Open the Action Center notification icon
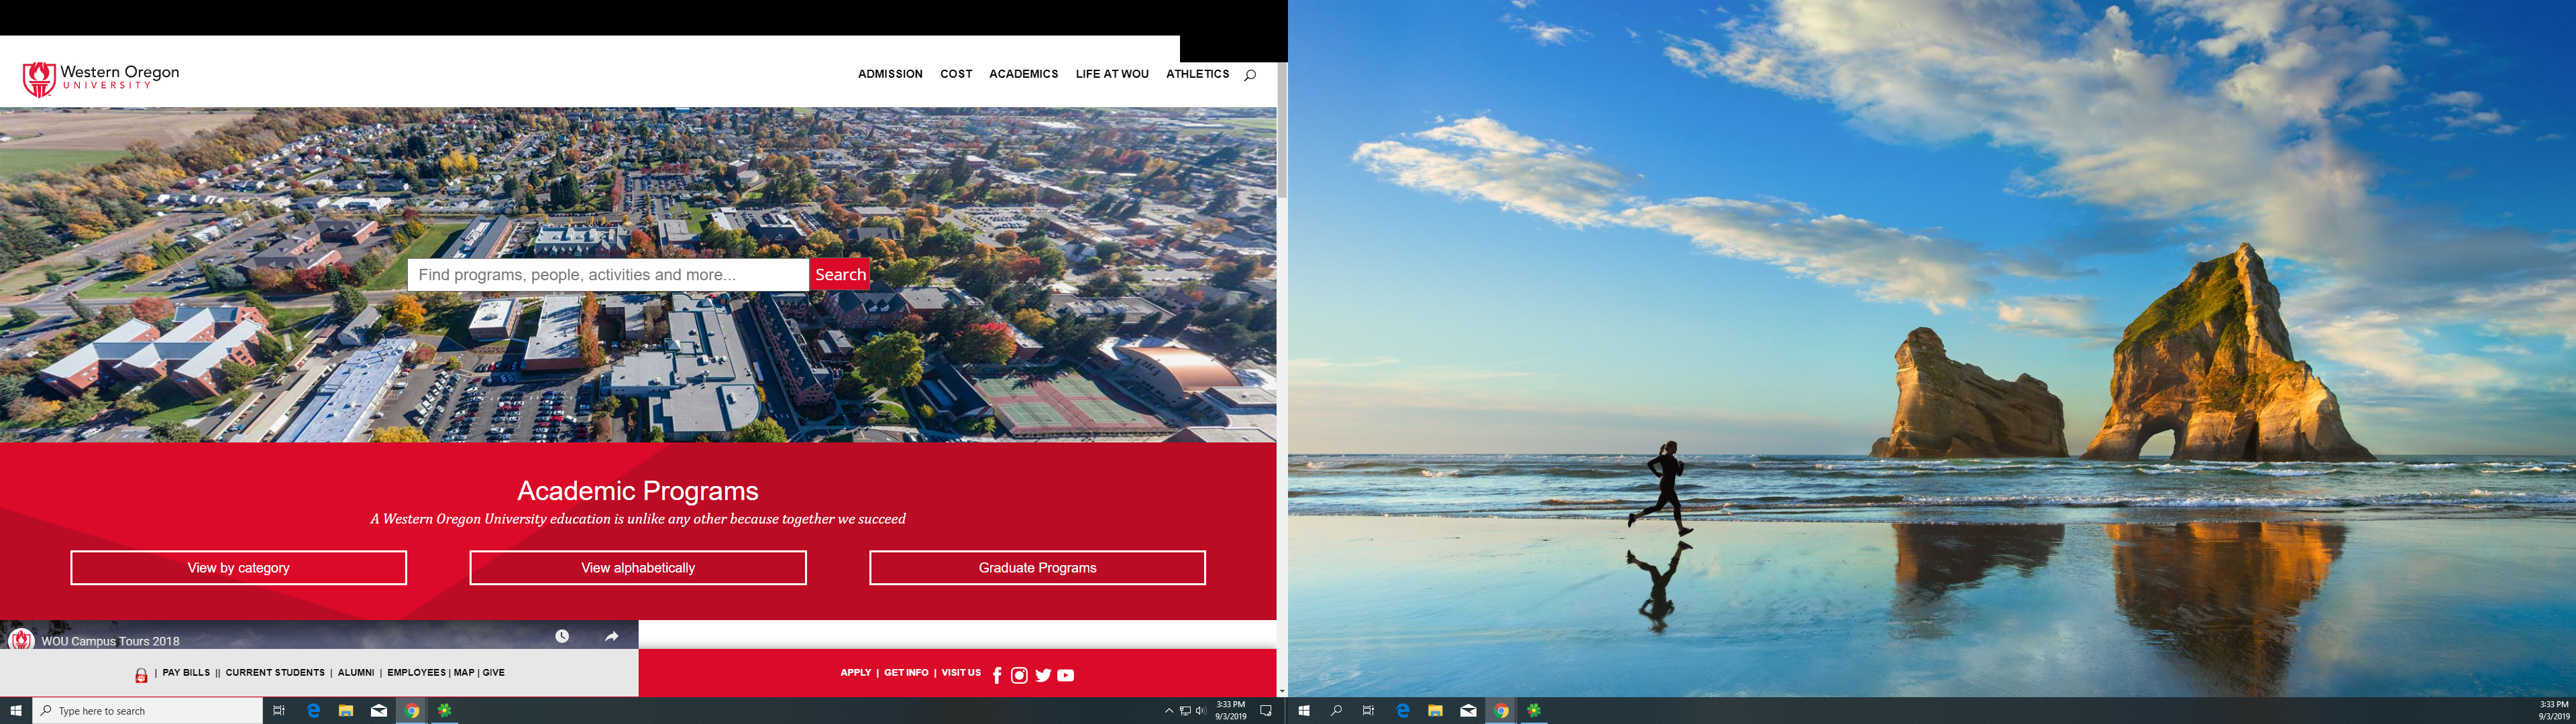The image size is (2576, 724). 1266,711
